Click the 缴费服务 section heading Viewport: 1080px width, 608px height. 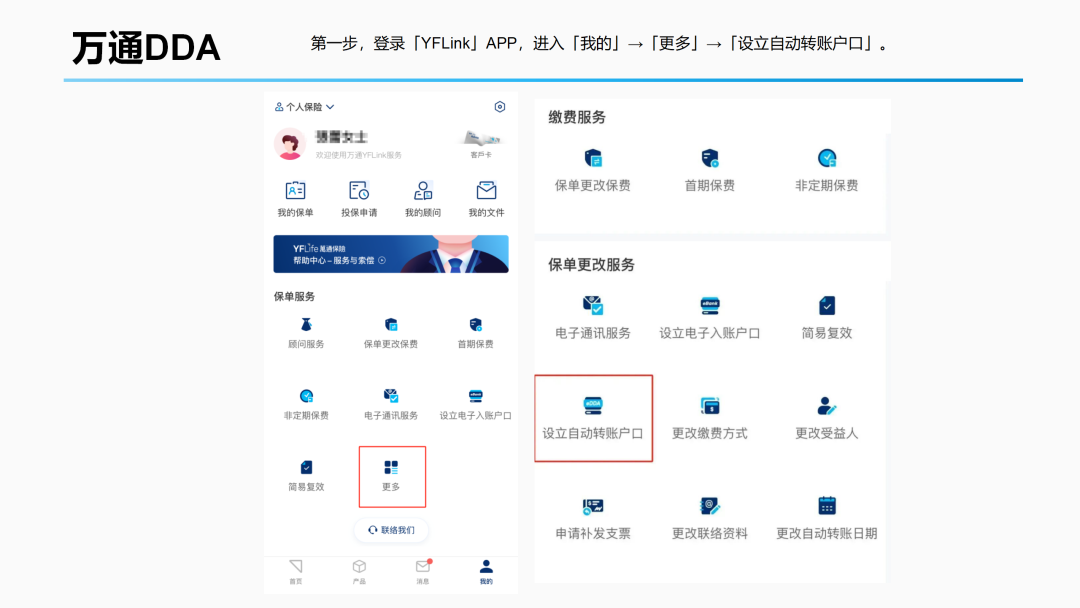tap(577, 117)
